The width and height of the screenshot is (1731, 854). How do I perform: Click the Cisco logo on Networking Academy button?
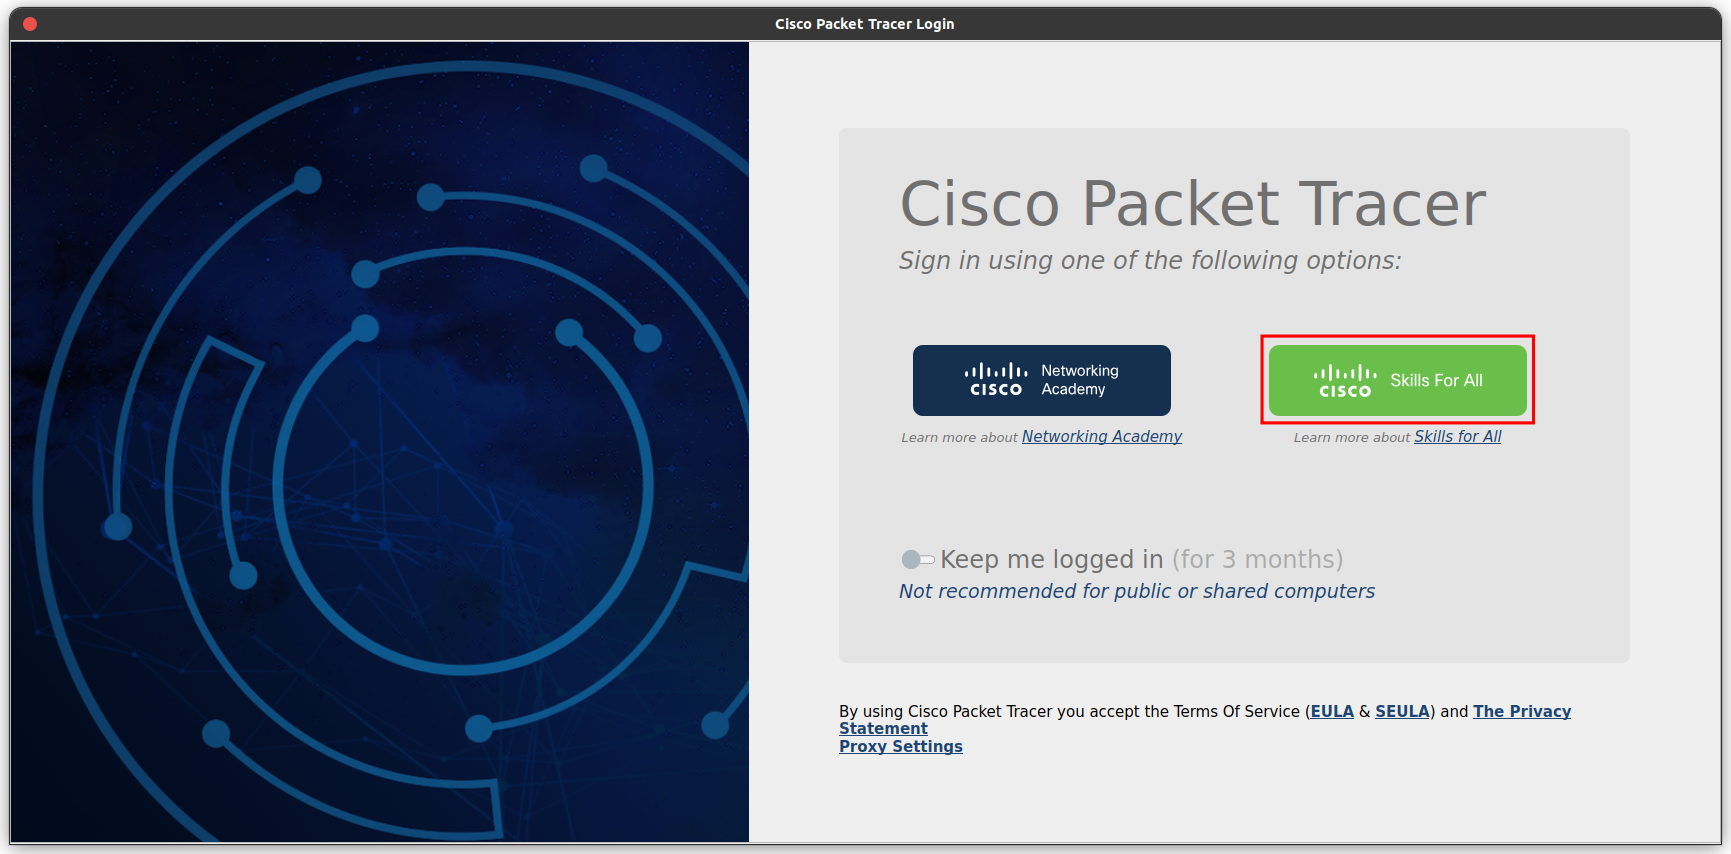coord(995,380)
